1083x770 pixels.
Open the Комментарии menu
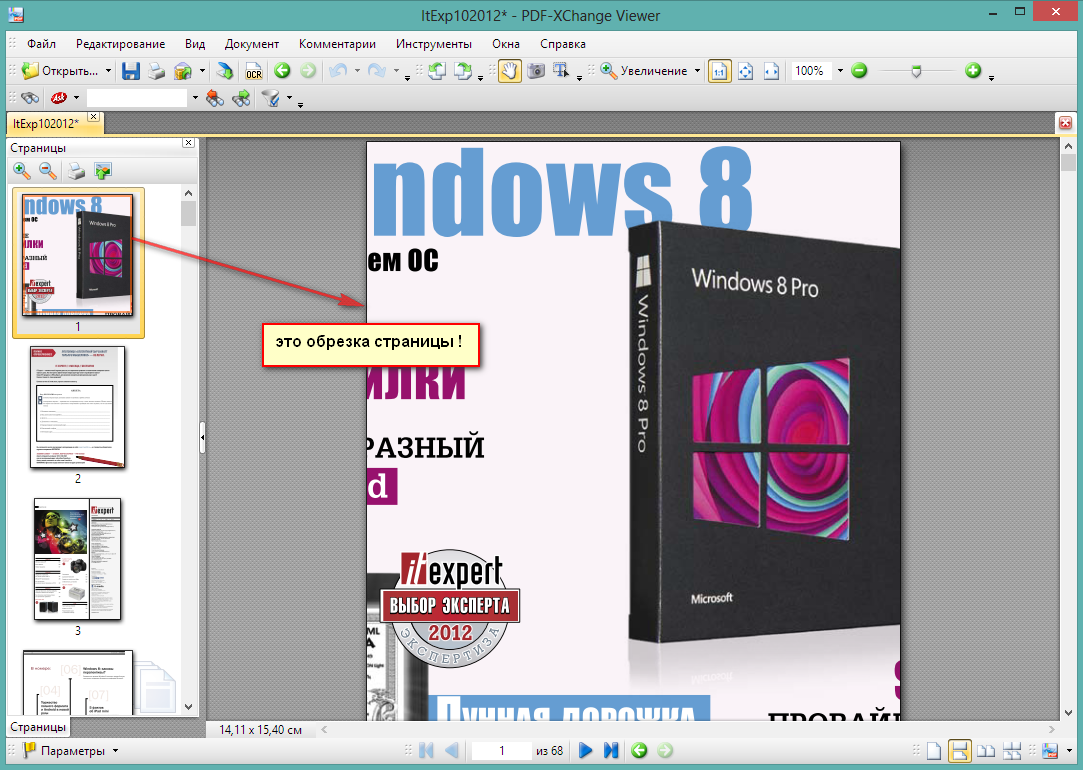click(337, 44)
